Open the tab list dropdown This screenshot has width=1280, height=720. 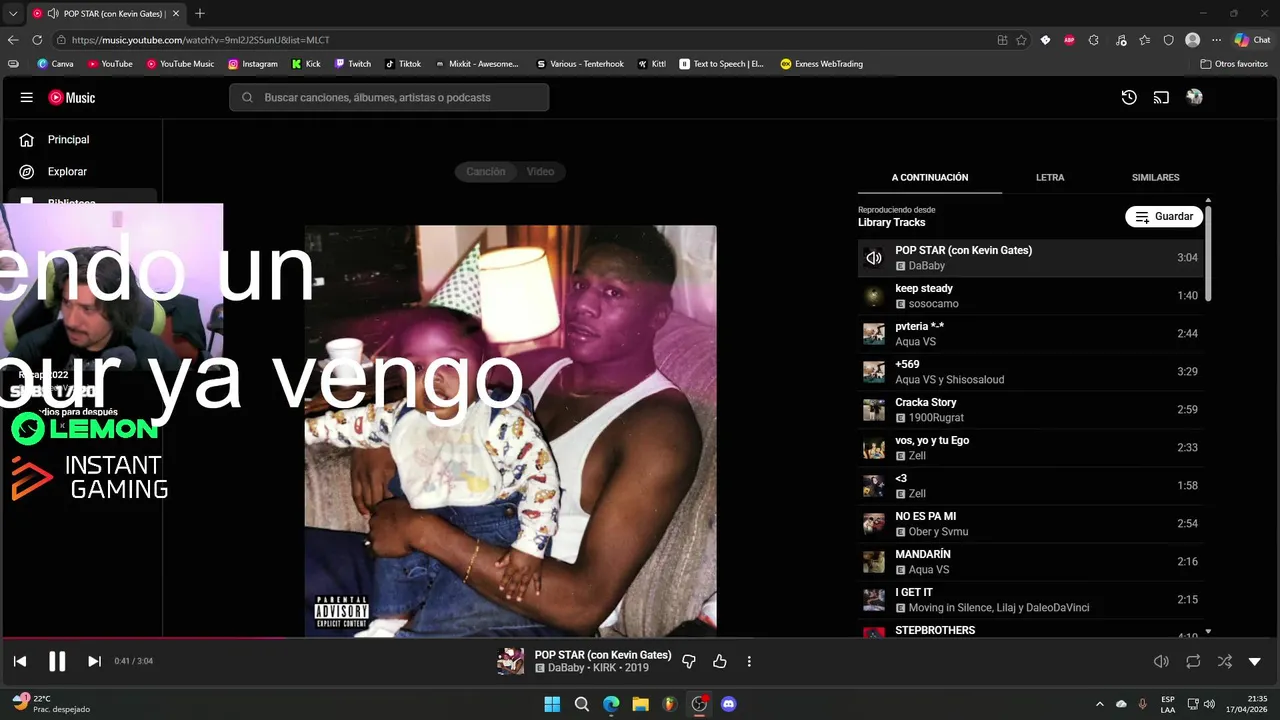point(13,14)
